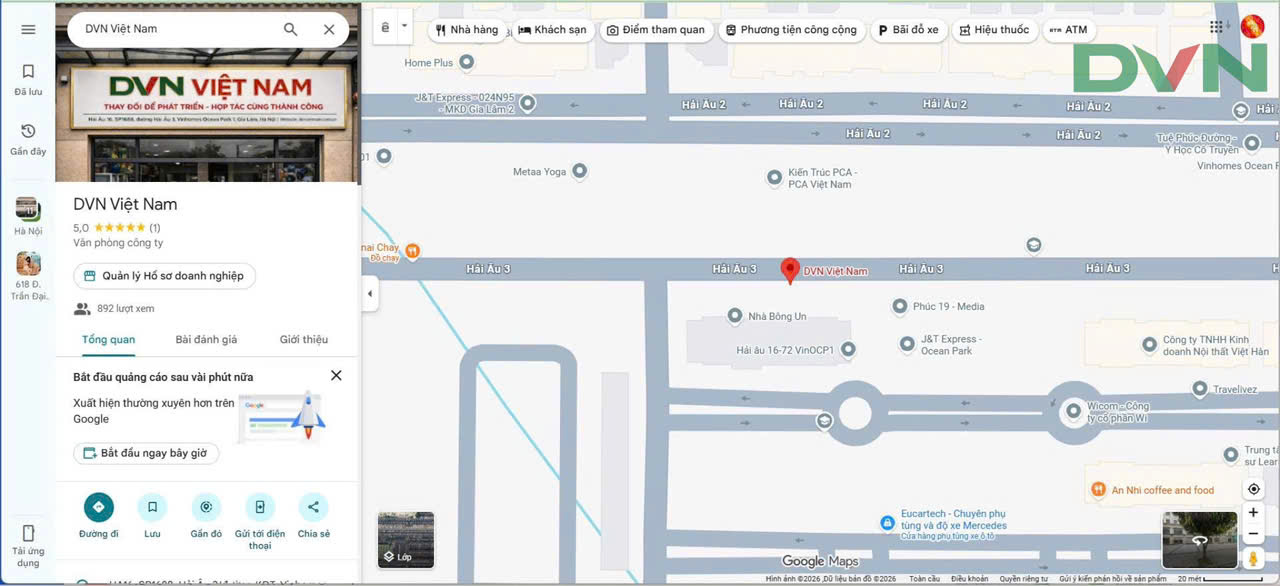Click the red DVN Việt Nam map pin
Viewport: 1280px width, 586px height.
click(x=790, y=270)
